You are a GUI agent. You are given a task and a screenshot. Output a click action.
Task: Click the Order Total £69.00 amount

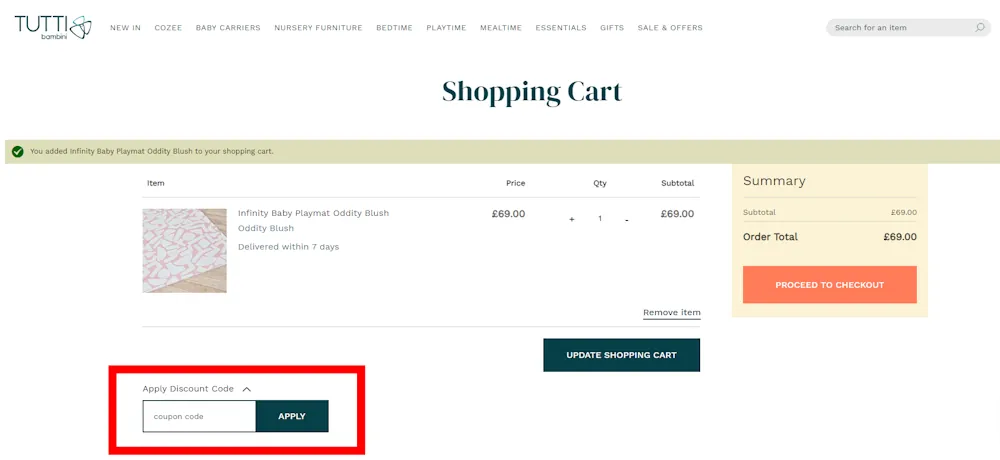[x=900, y=237]
